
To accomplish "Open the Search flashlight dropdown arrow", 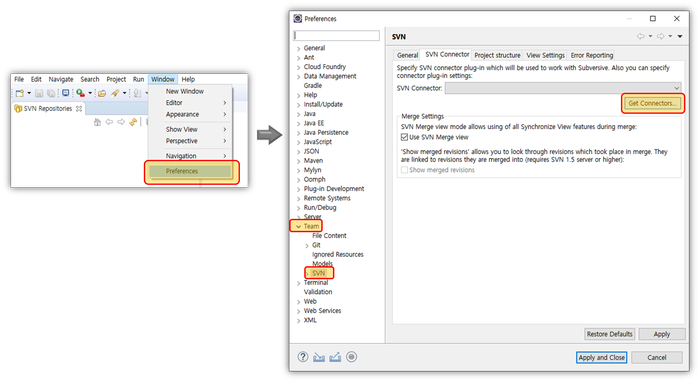I will click(x=124, y=93).
